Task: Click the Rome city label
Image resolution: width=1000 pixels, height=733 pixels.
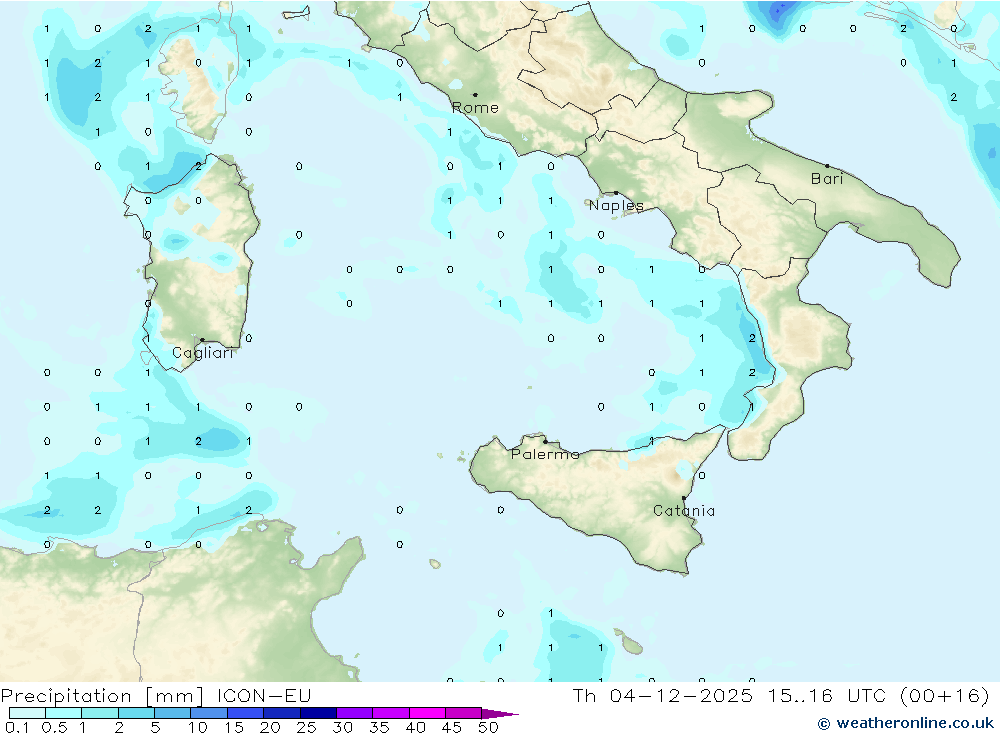Action: tap(475, 108)
